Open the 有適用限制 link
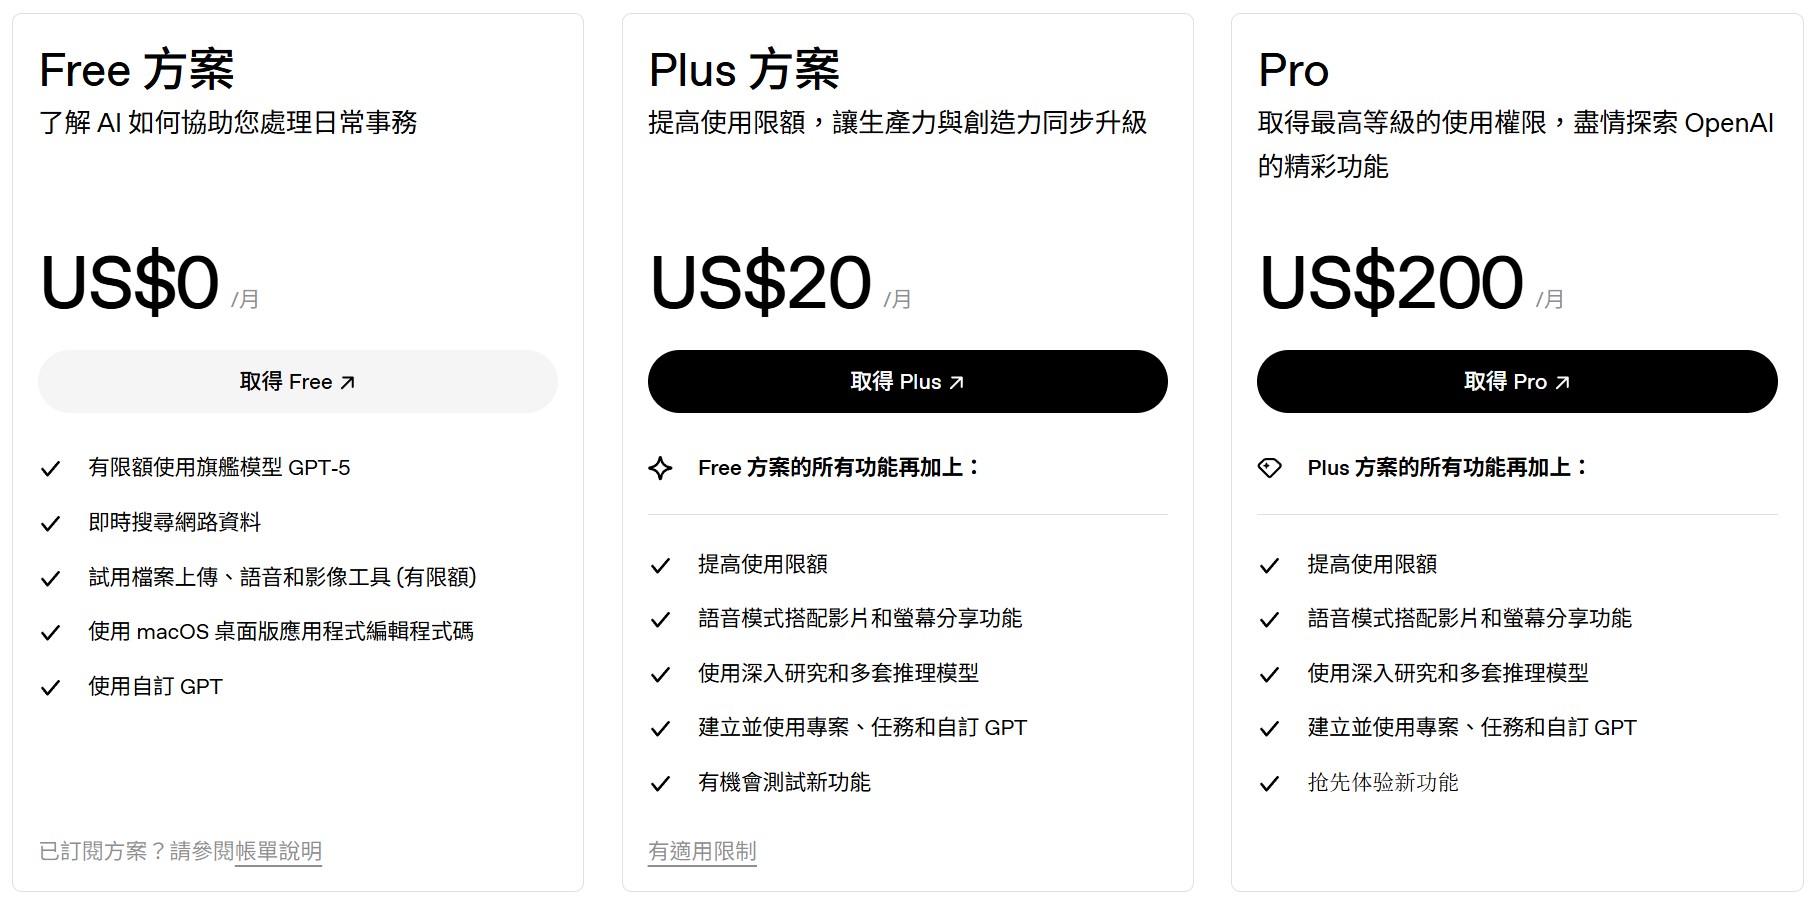 [x=702, y=853]
